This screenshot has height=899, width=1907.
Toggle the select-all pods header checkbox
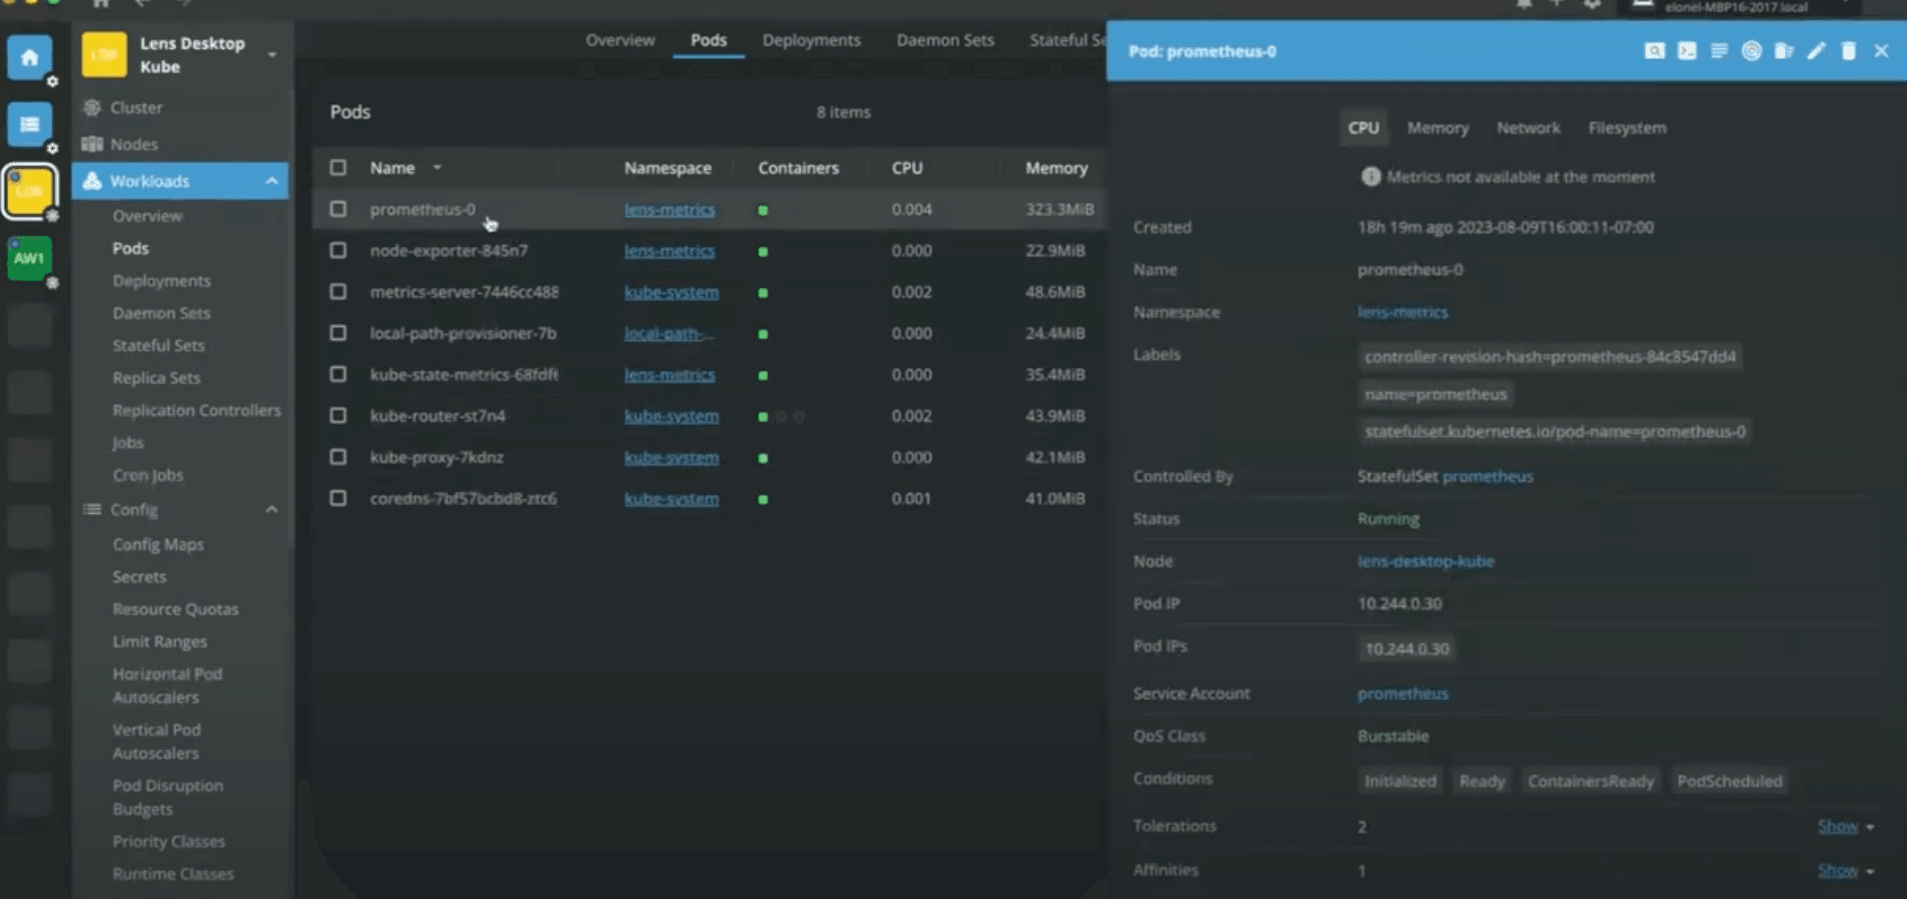pos(338,168)
